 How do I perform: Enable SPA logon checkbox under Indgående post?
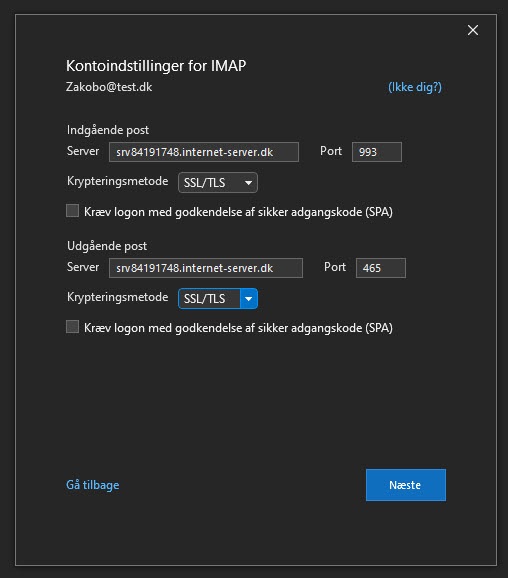click(x=72, y=211)
